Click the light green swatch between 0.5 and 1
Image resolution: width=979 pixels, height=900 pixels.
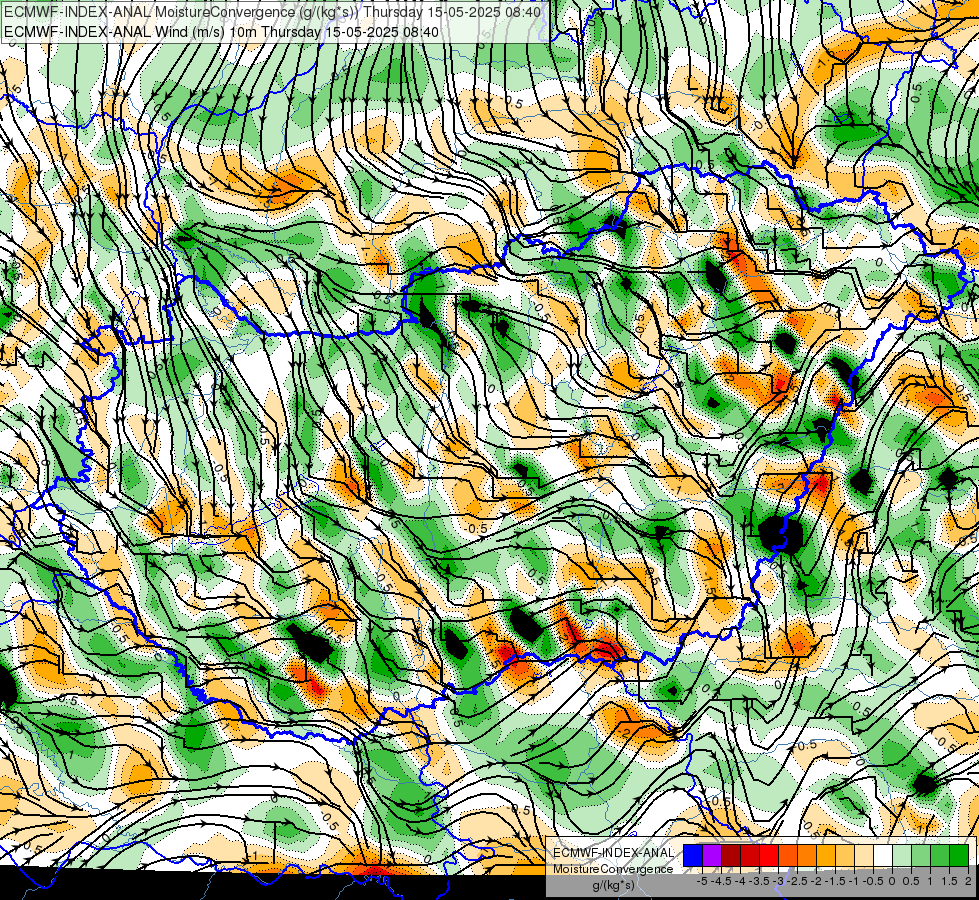(x=921, y=855)
